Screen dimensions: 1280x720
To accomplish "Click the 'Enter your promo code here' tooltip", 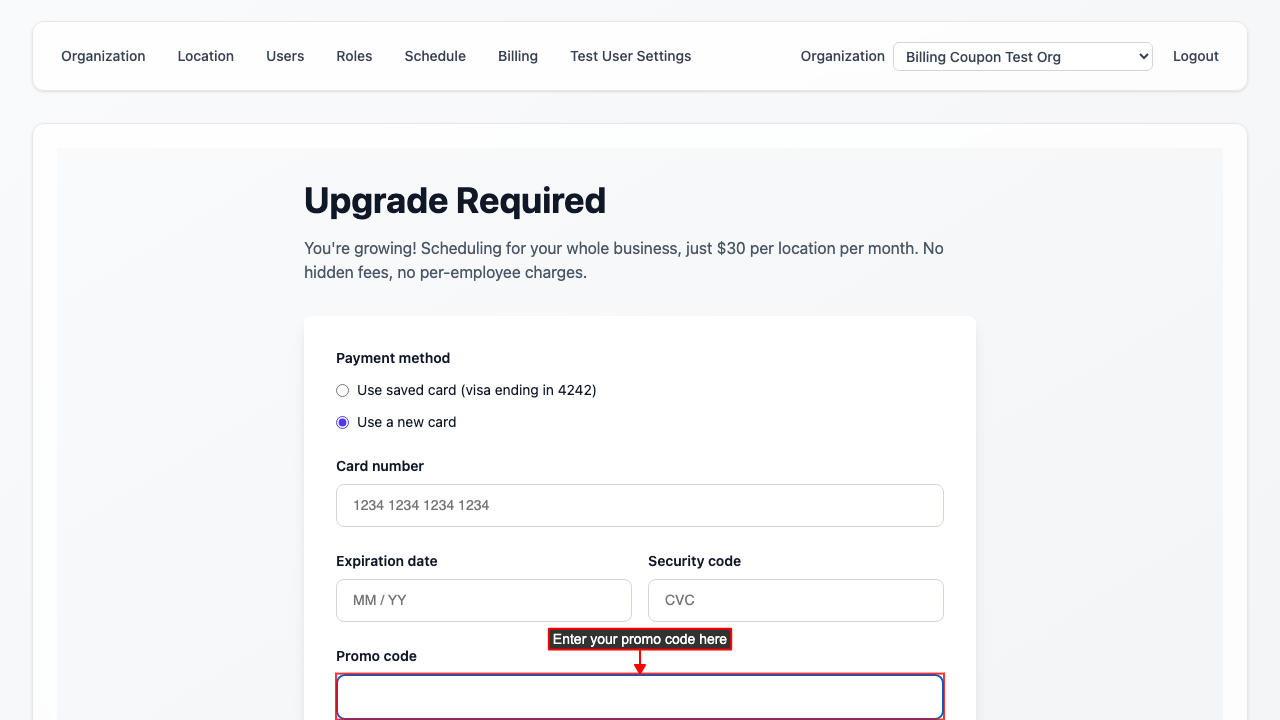I will (640, 639).
